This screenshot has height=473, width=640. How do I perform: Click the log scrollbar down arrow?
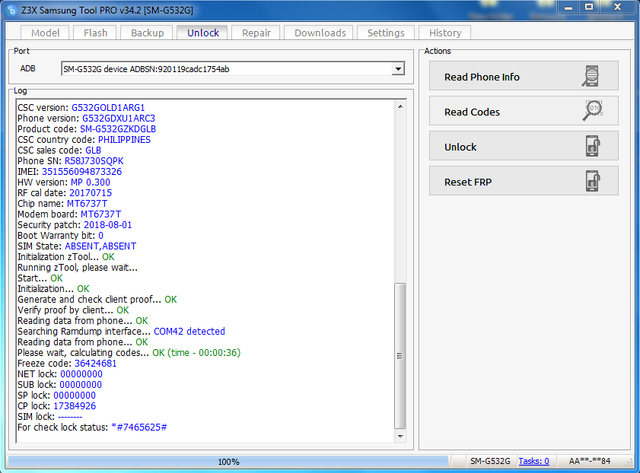[400, 436]
